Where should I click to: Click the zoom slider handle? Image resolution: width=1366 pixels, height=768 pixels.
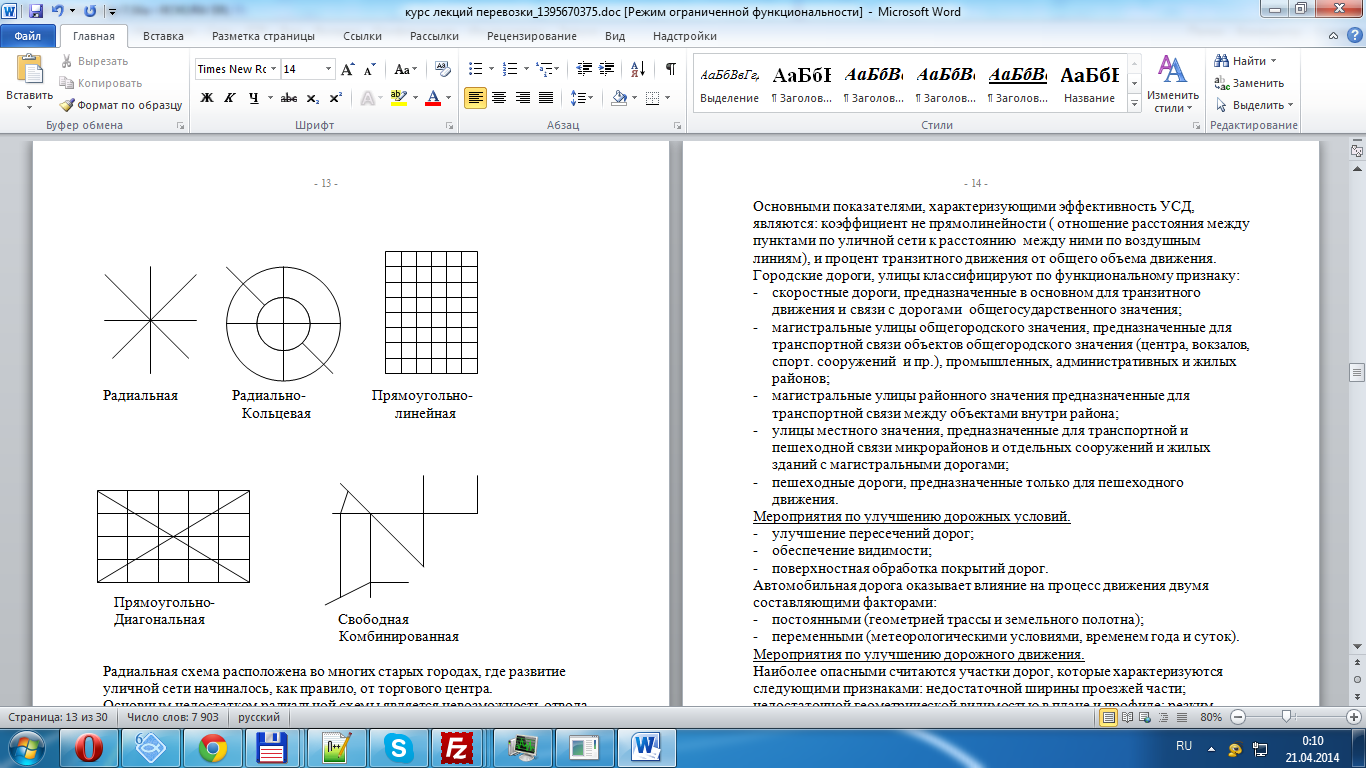1288,717
